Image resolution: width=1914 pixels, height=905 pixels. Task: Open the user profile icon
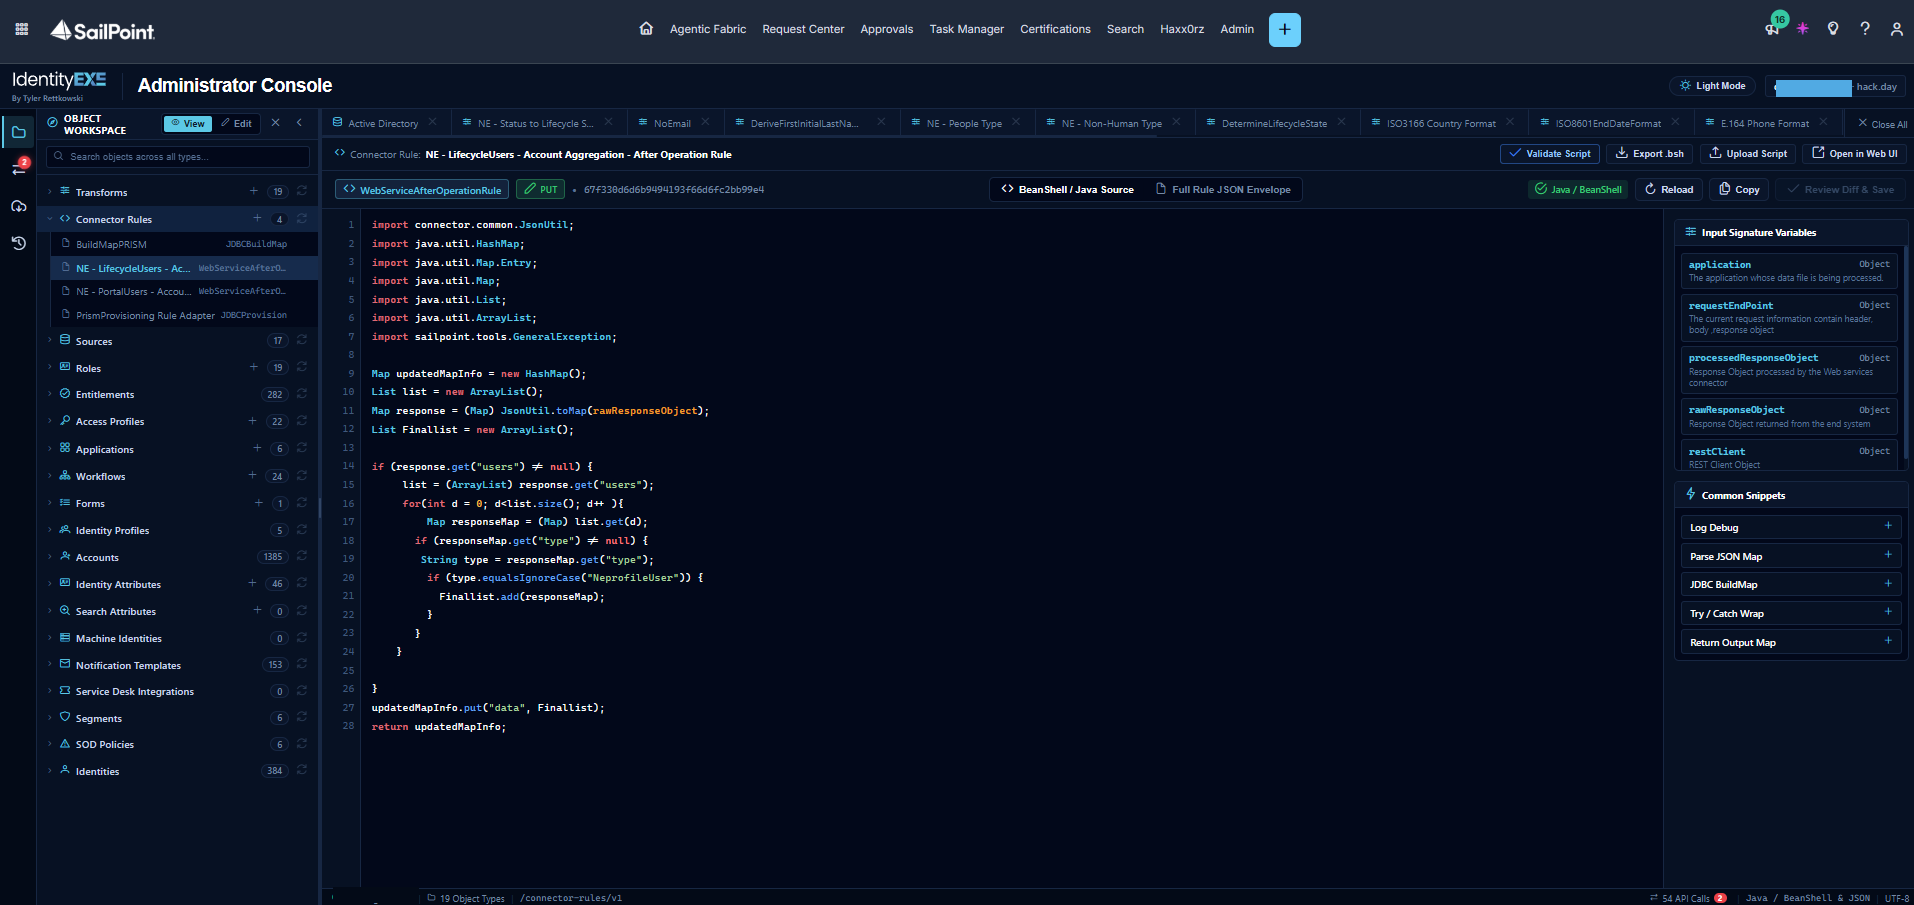[x=1896, y=29]
